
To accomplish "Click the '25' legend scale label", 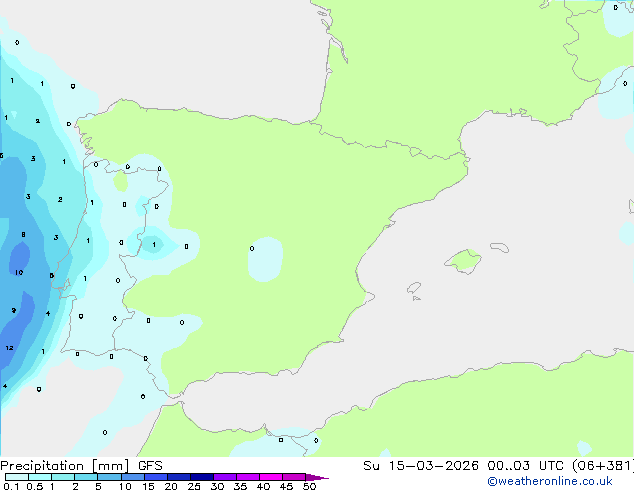I will (194, 486).
